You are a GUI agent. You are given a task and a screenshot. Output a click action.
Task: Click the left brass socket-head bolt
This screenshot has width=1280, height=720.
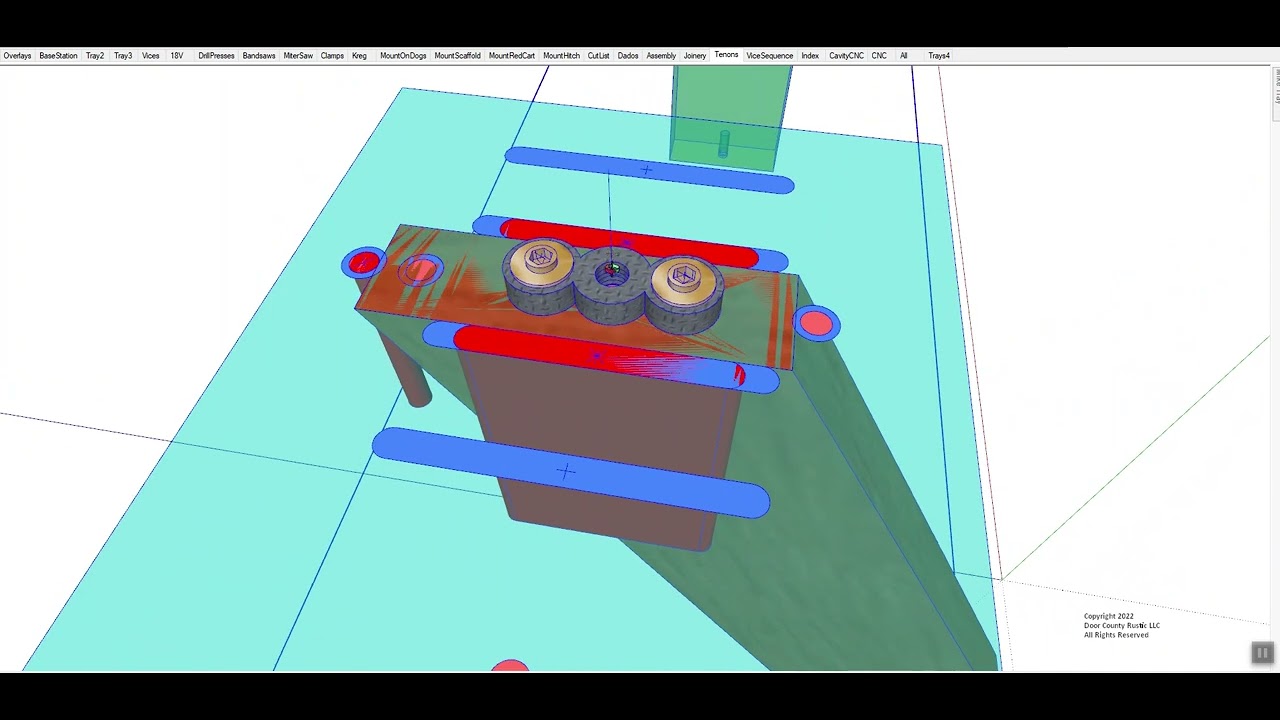click(x=541, y=259)
